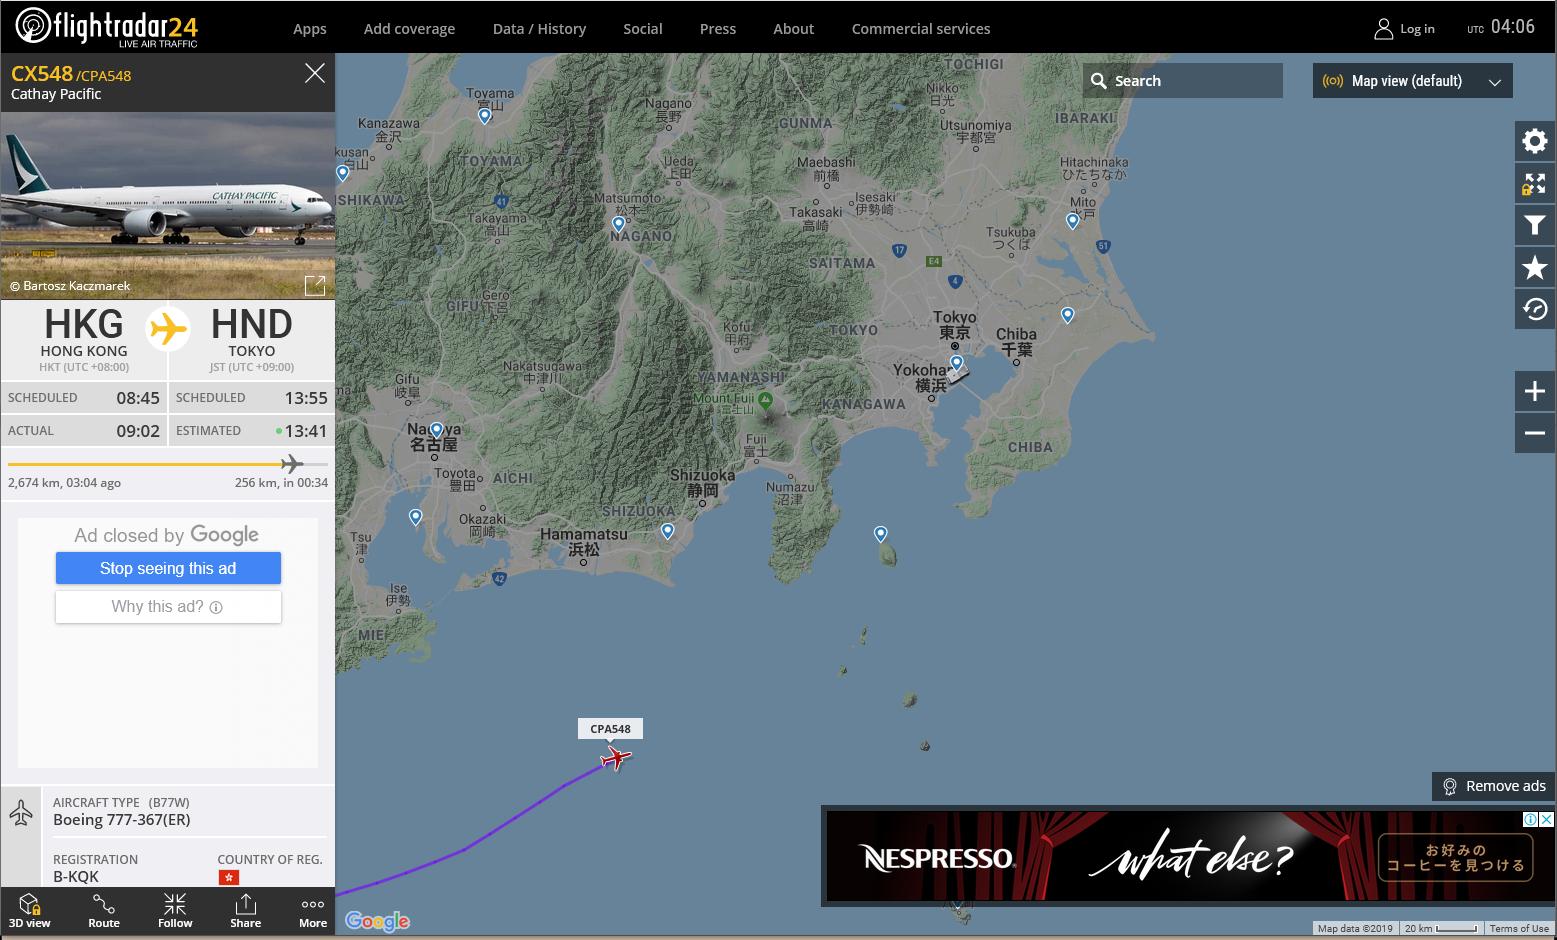Click the CPA548 map label
The image size is (1557, 940).
click(610, 729)
